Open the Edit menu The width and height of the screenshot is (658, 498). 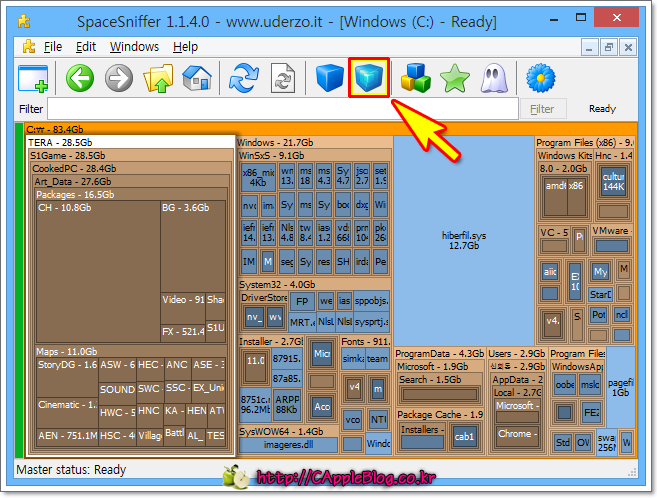(86, 47)
